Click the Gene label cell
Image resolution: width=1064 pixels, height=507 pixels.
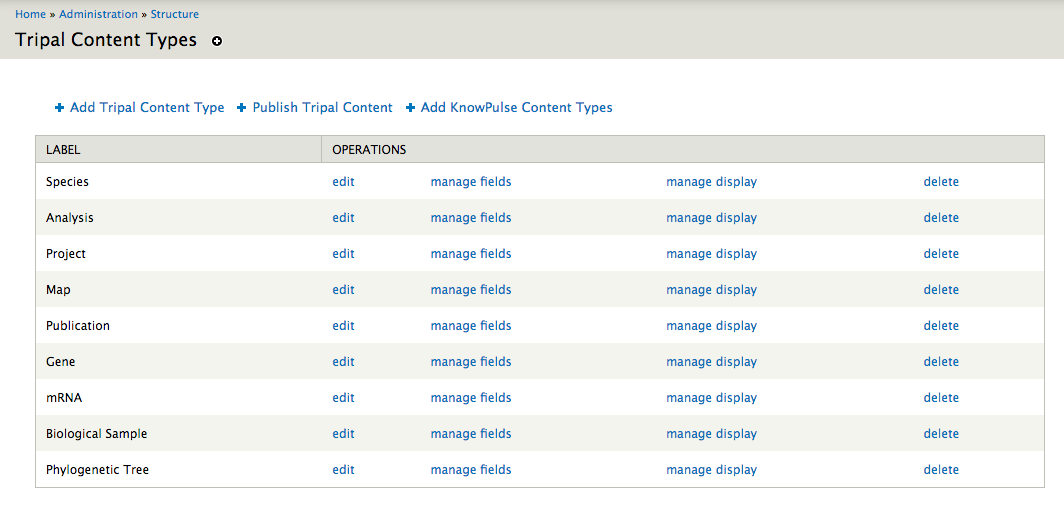pyautogui.click(x=178, y=362)
